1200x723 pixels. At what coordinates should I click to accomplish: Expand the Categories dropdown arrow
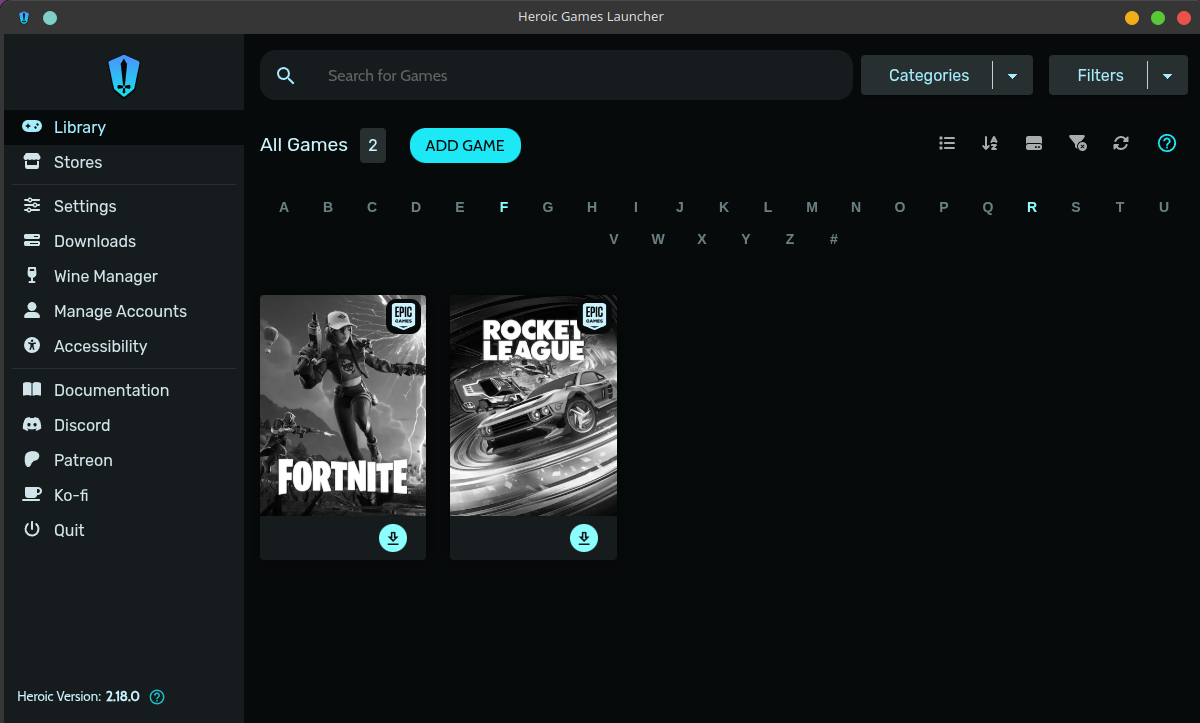click(x=1012, y=75)
